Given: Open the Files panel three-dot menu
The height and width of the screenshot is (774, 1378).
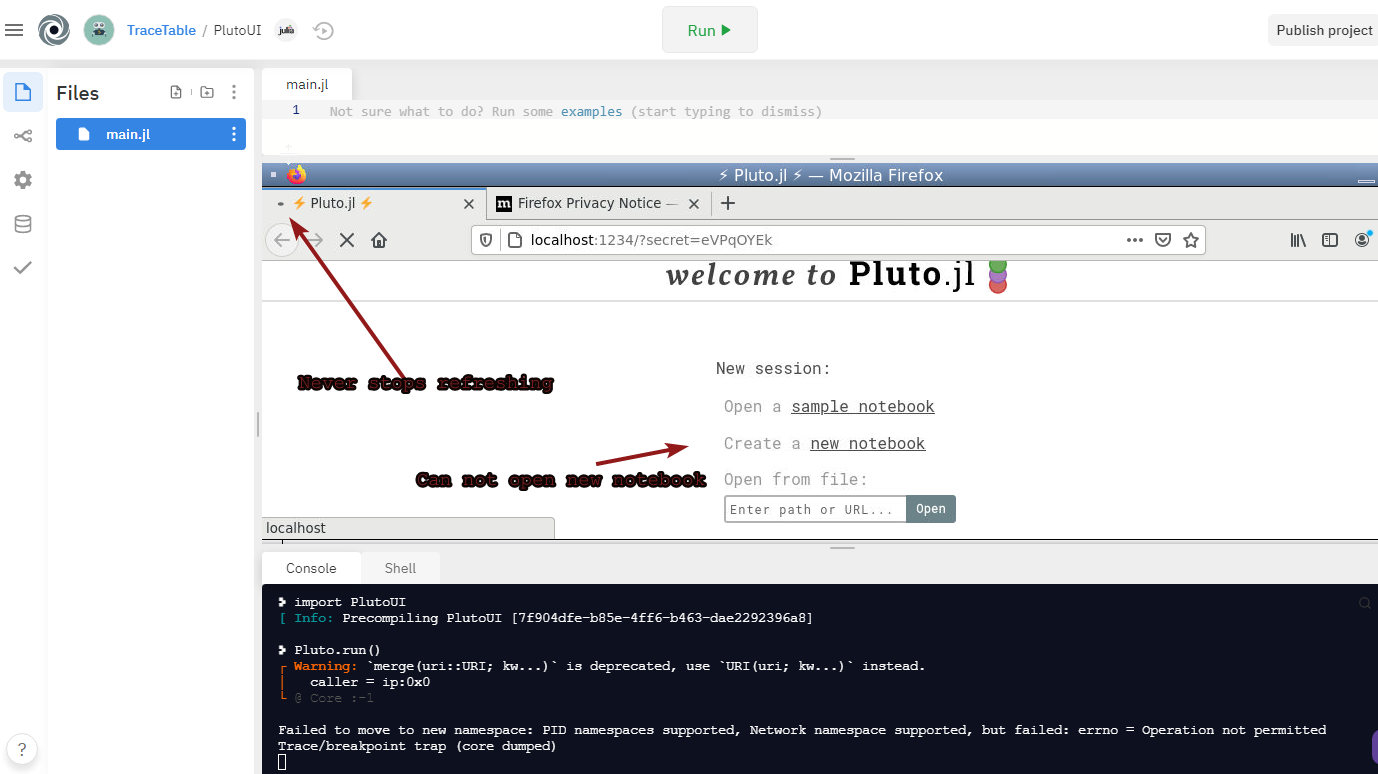Looking at the screenshot, I should [234, 92].
